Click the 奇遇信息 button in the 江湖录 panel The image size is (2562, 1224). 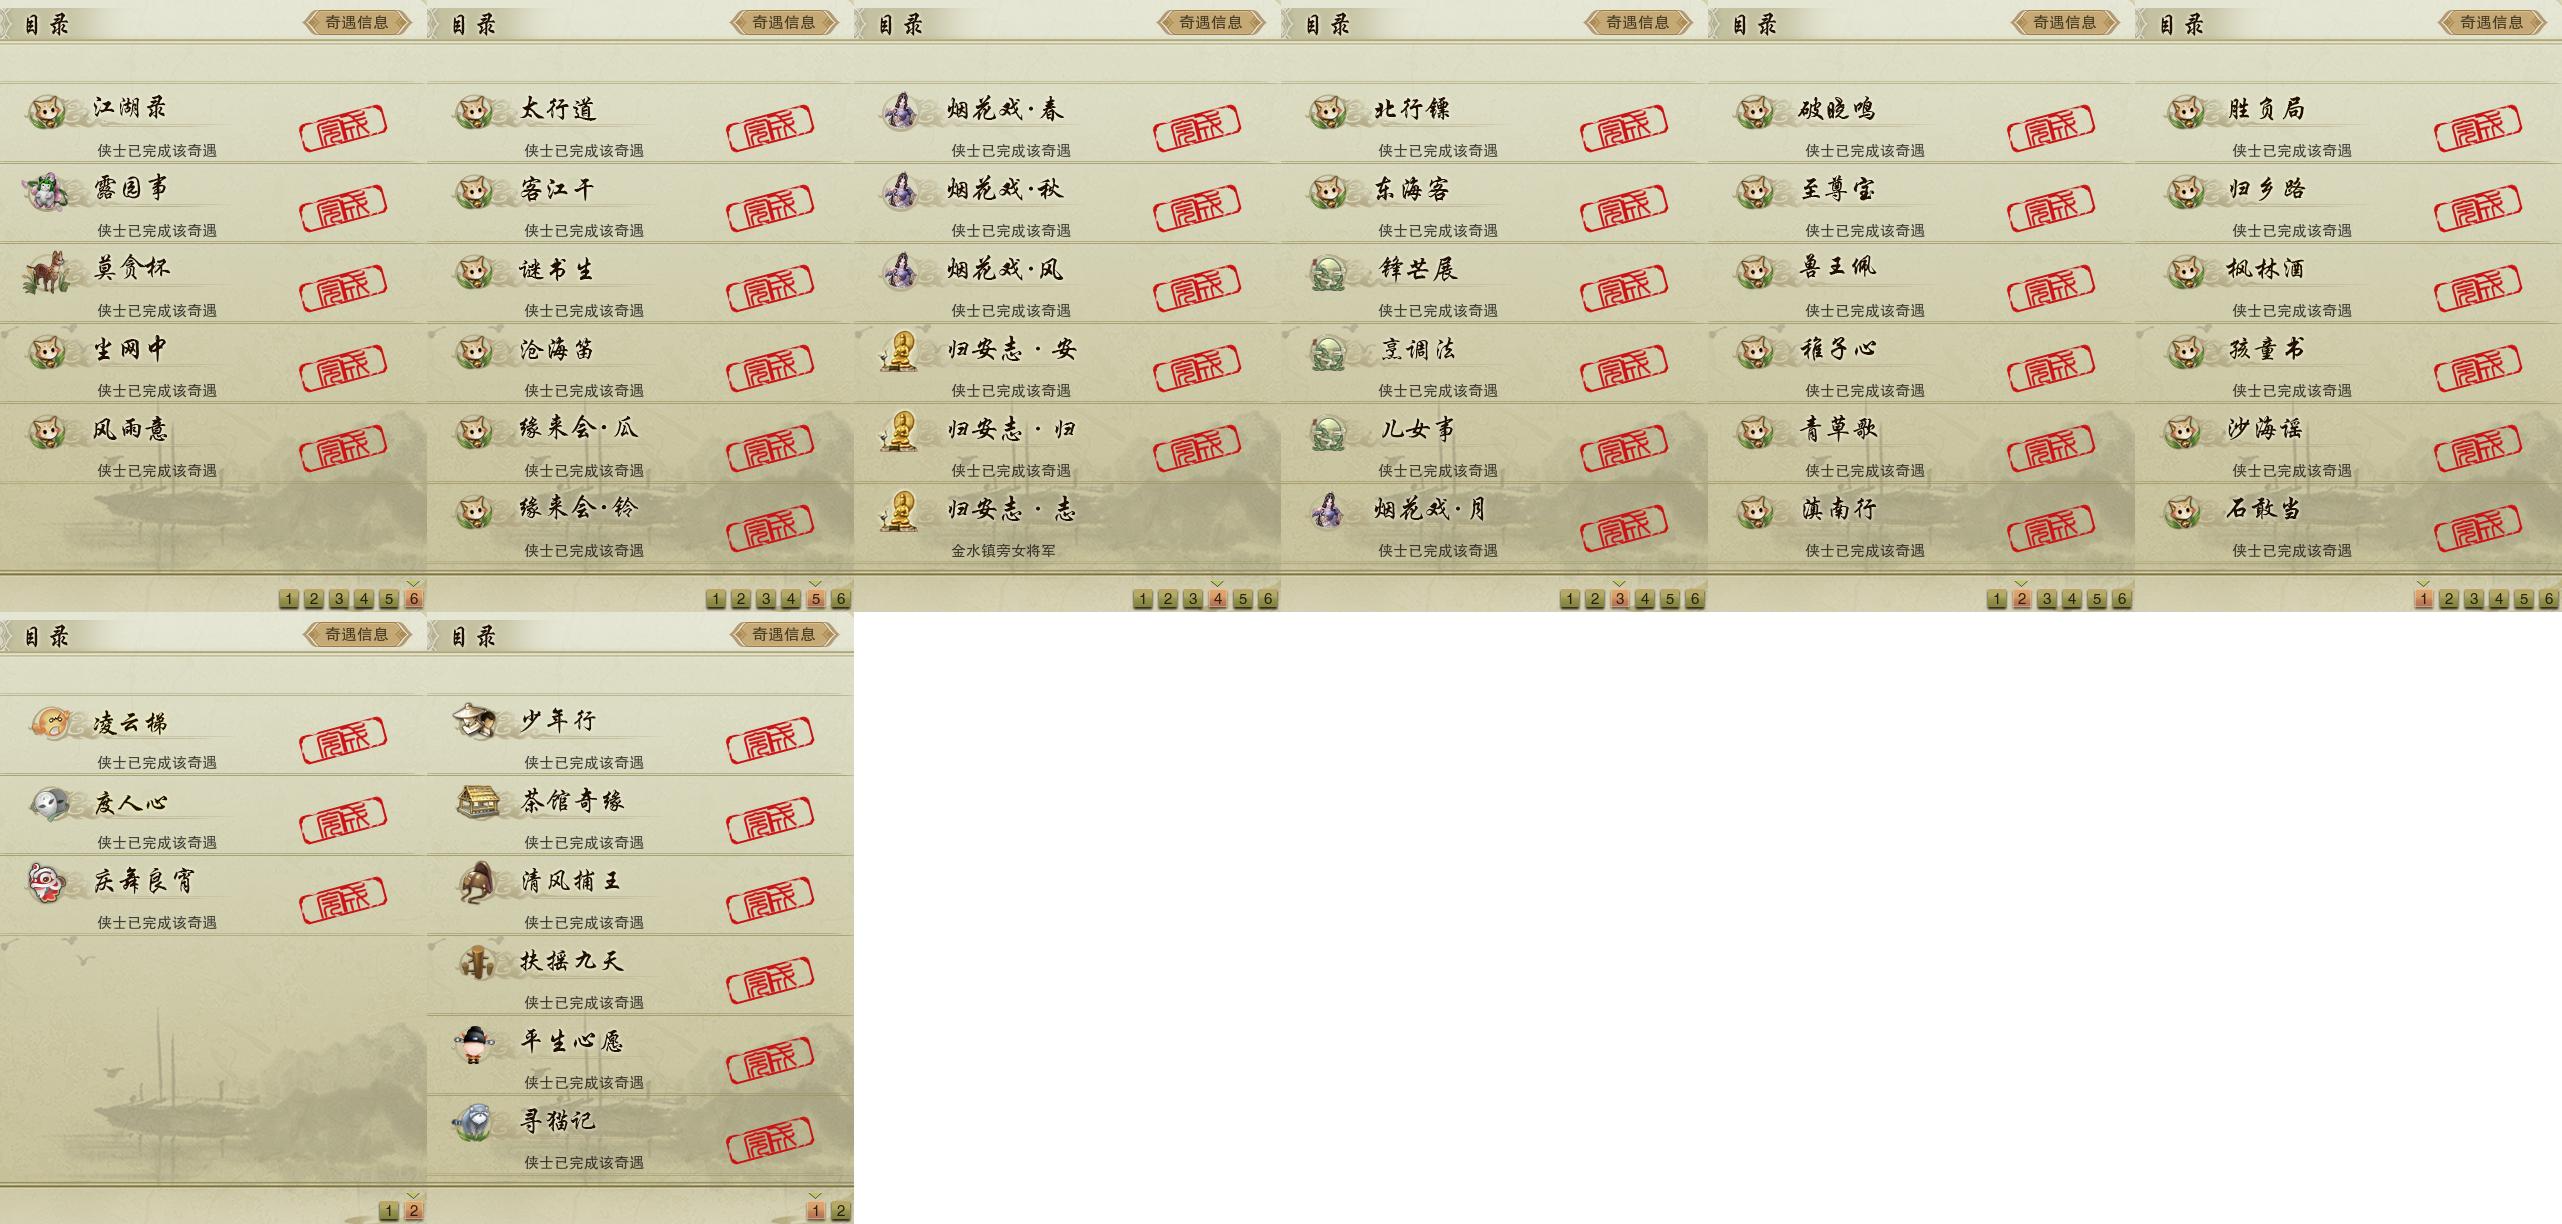click(x=358, y=22)
